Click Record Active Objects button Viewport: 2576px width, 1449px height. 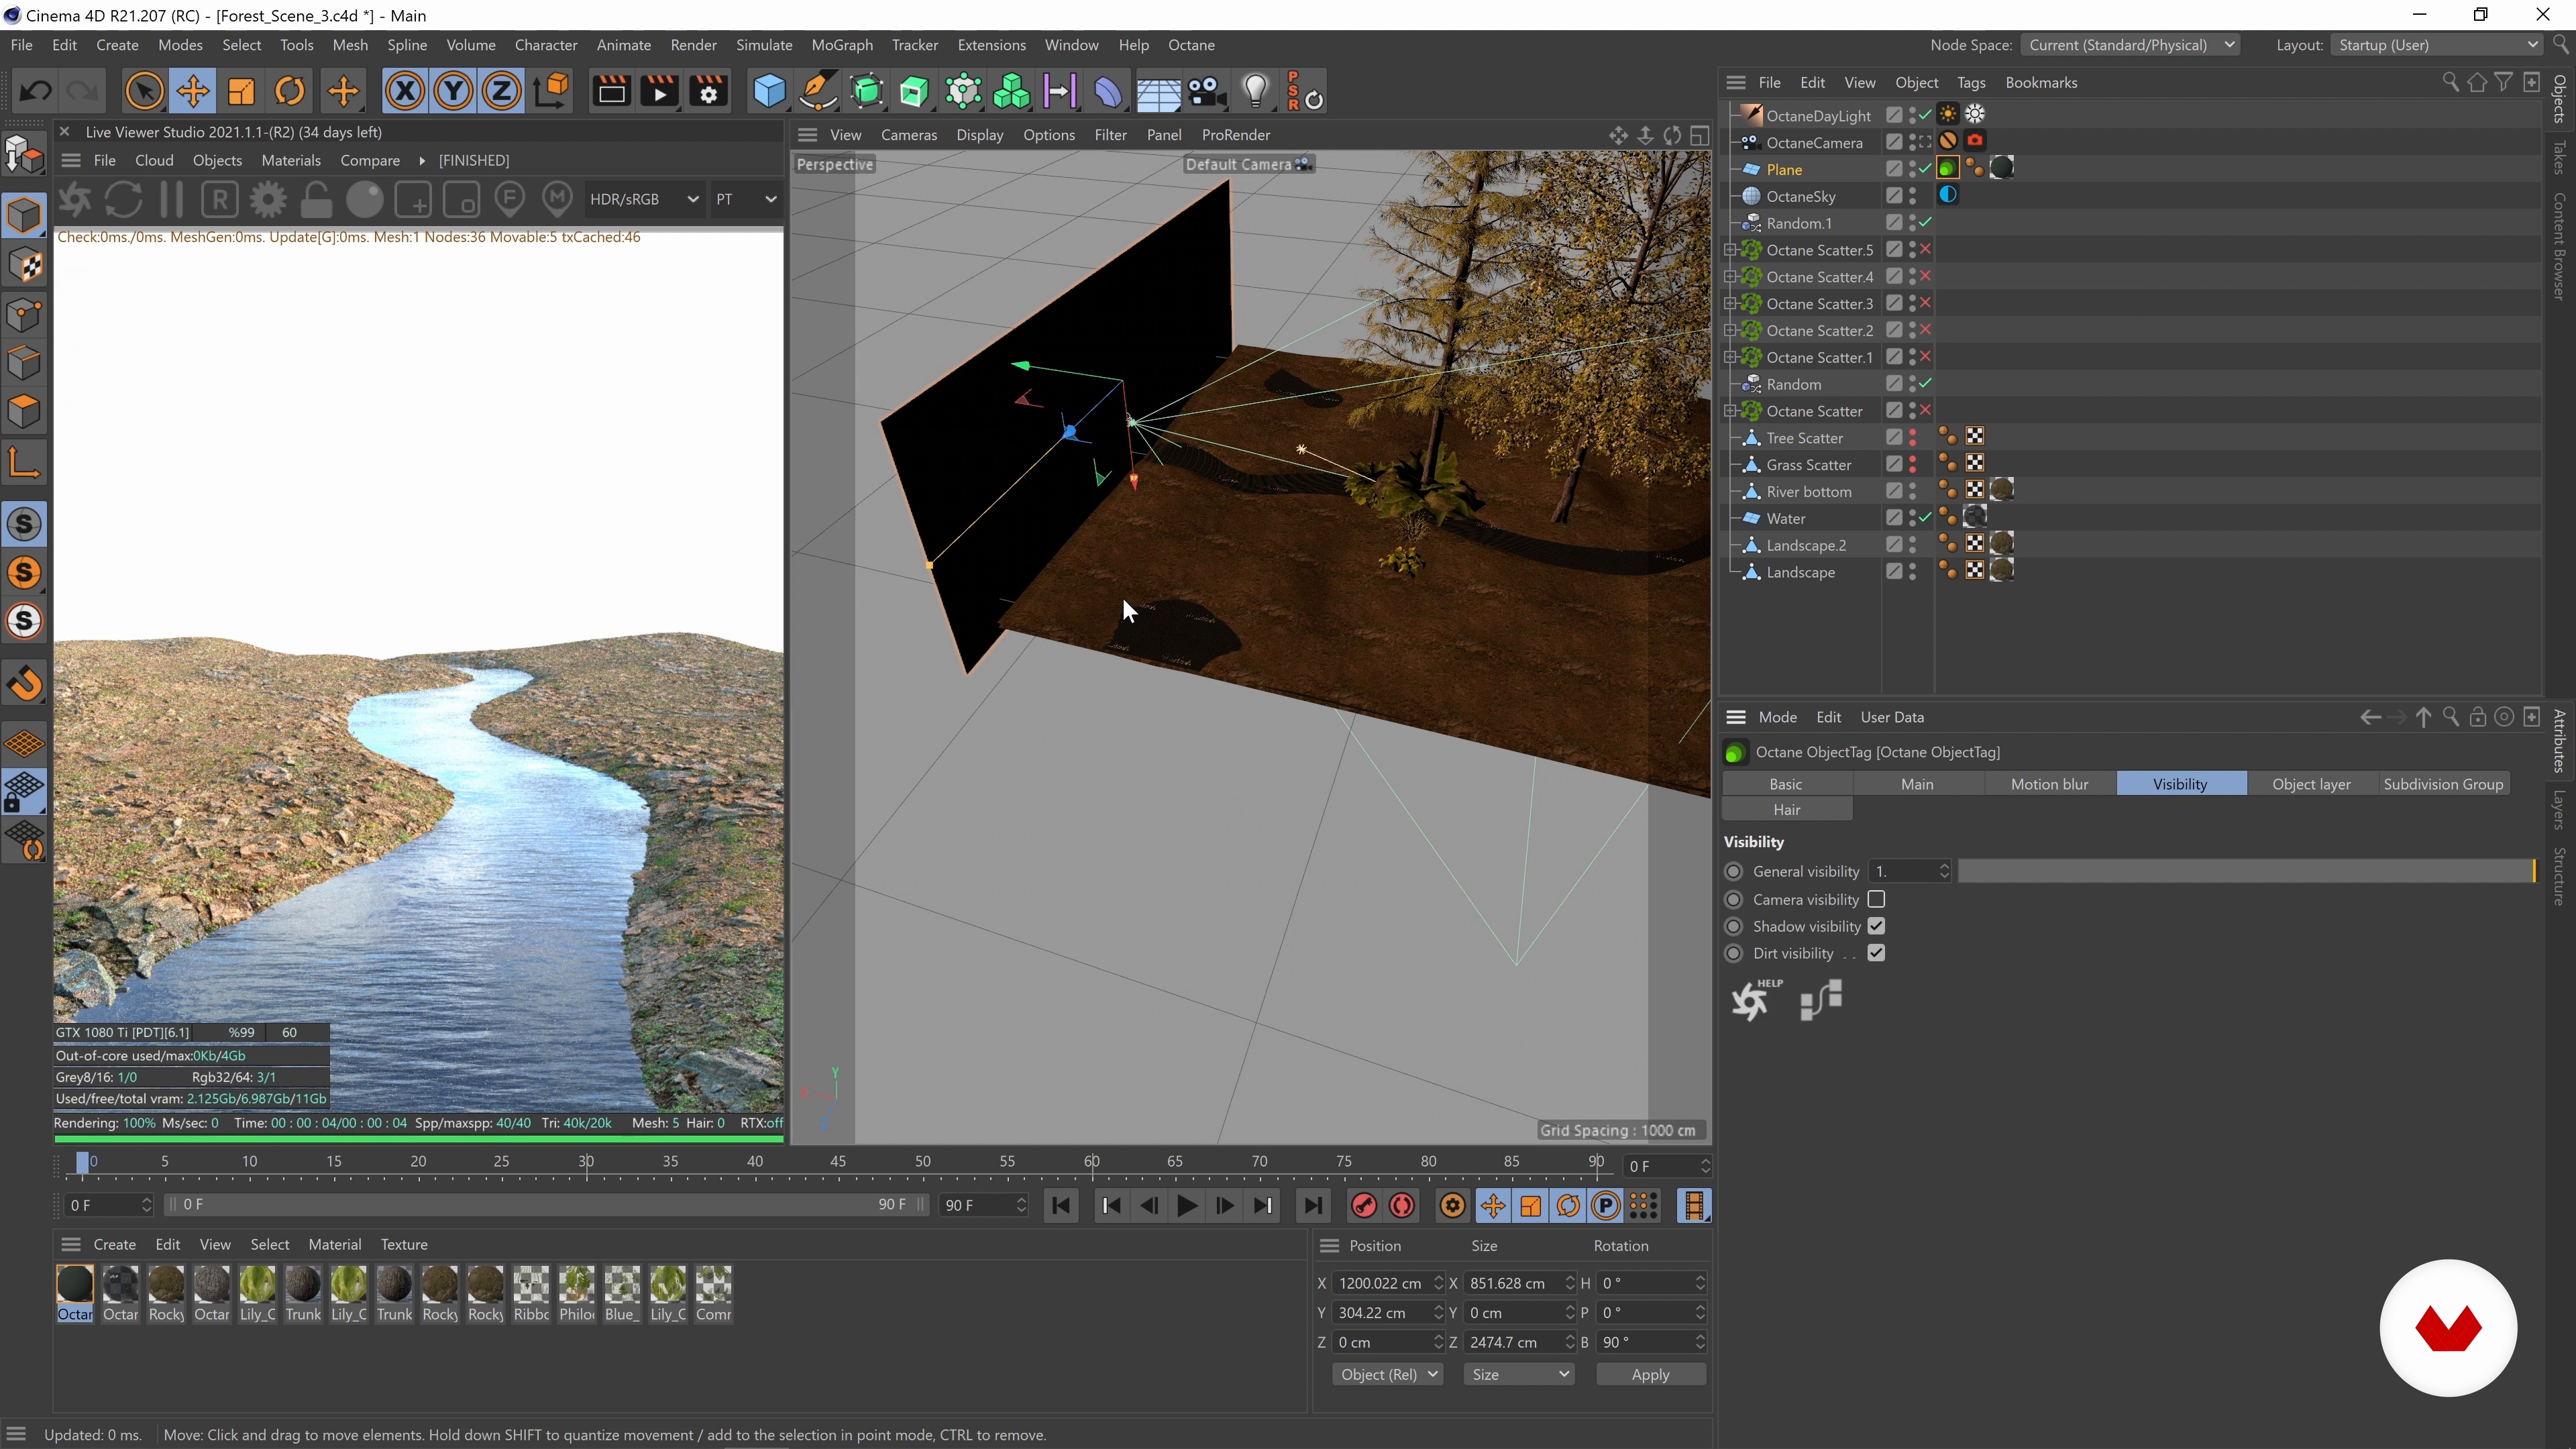point(1363,1206)
